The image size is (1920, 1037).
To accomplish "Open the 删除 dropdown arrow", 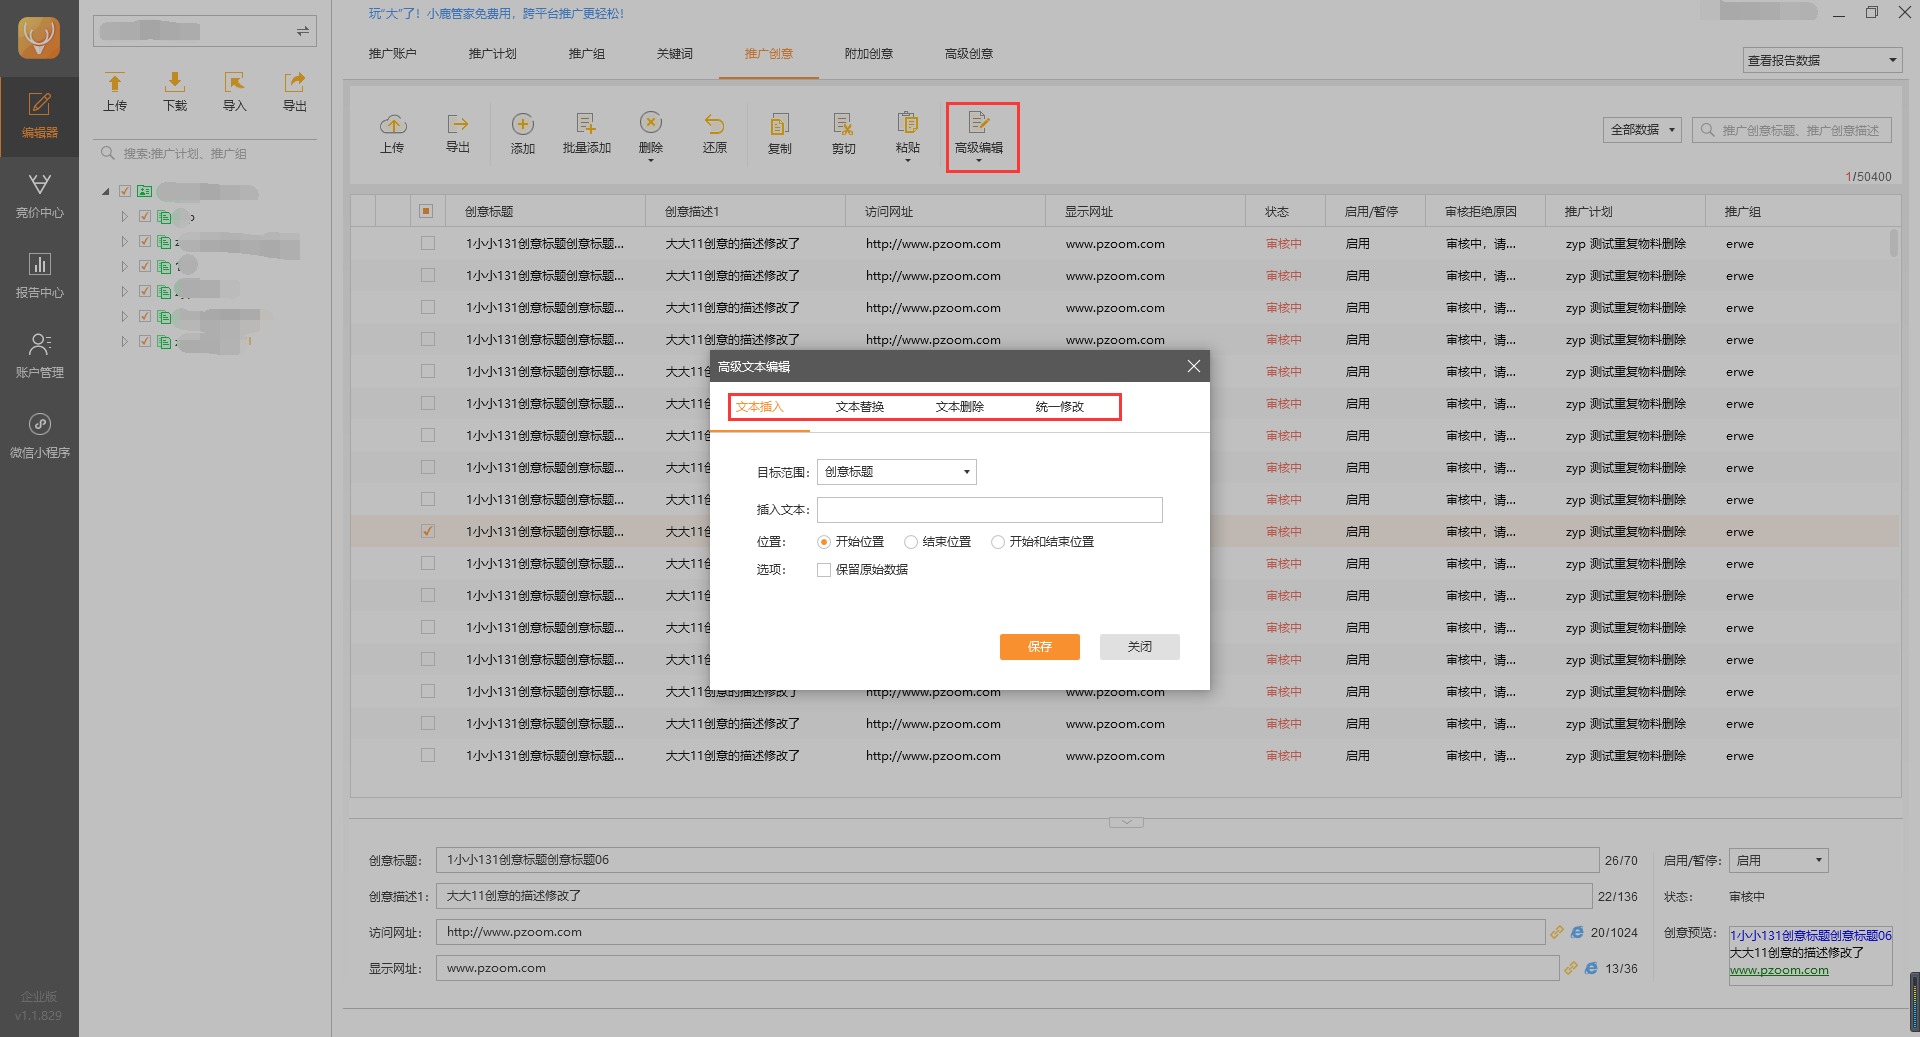I will (x=651, y=161).
